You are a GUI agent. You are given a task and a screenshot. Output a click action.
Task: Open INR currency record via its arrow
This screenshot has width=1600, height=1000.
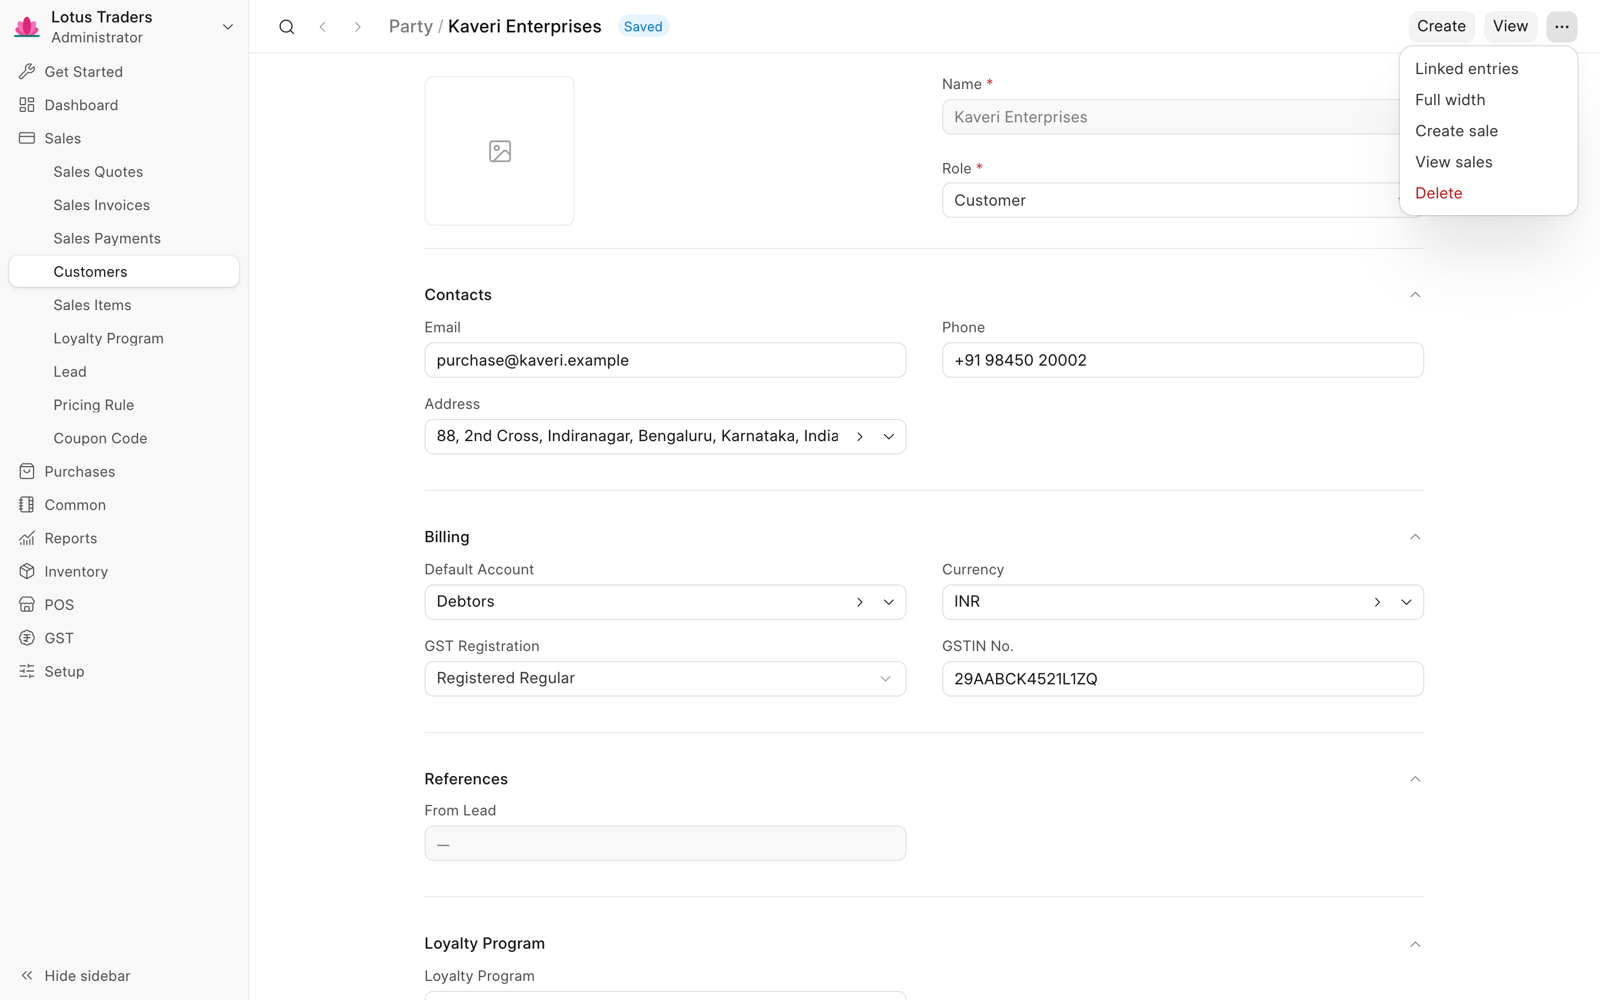1377,602
